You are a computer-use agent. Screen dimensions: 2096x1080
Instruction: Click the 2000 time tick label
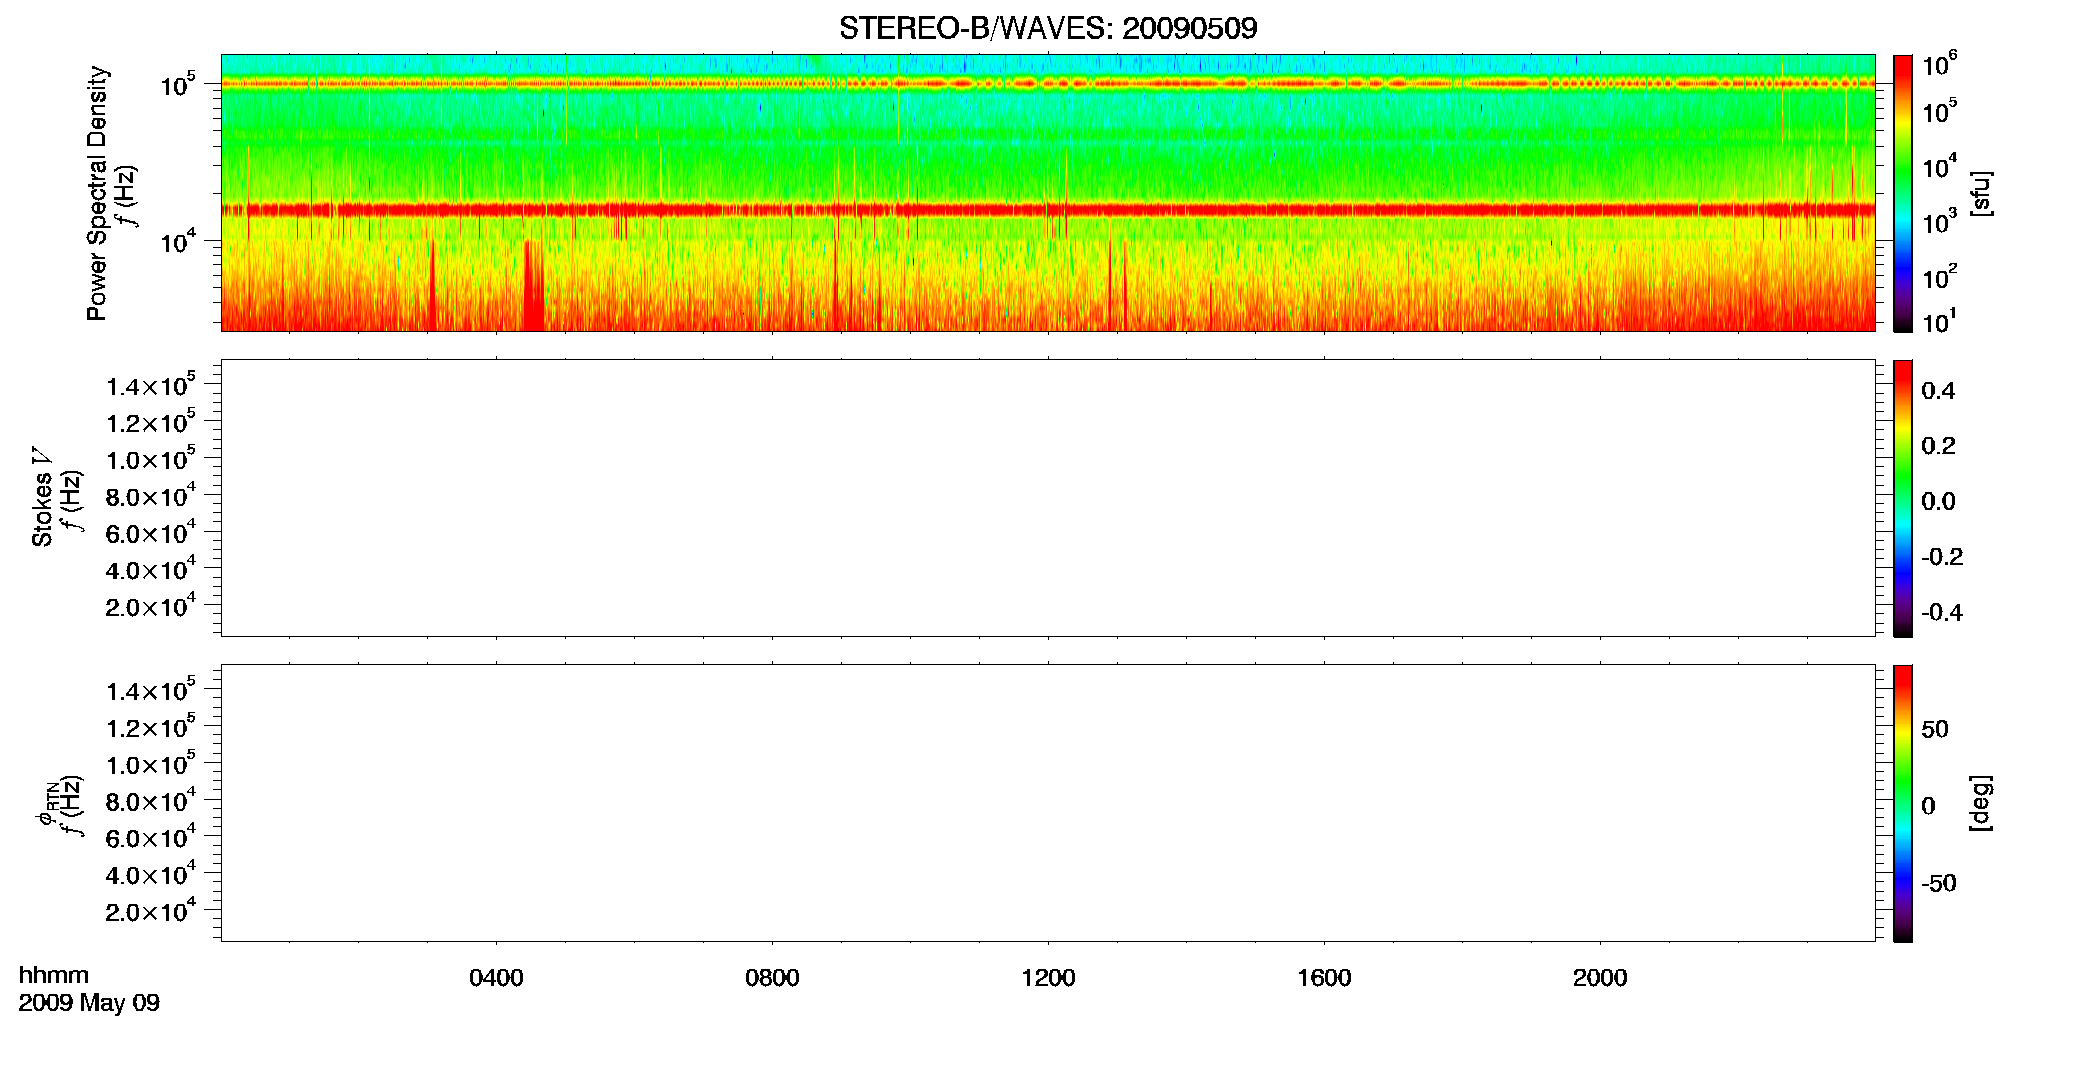1600,978
